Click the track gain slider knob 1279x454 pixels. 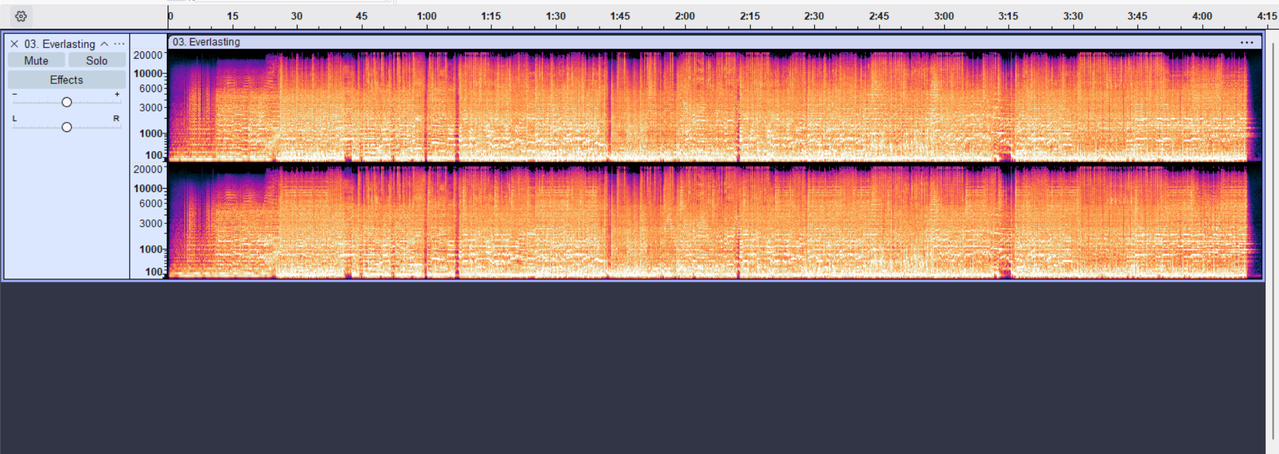click(x=67, y=102)
